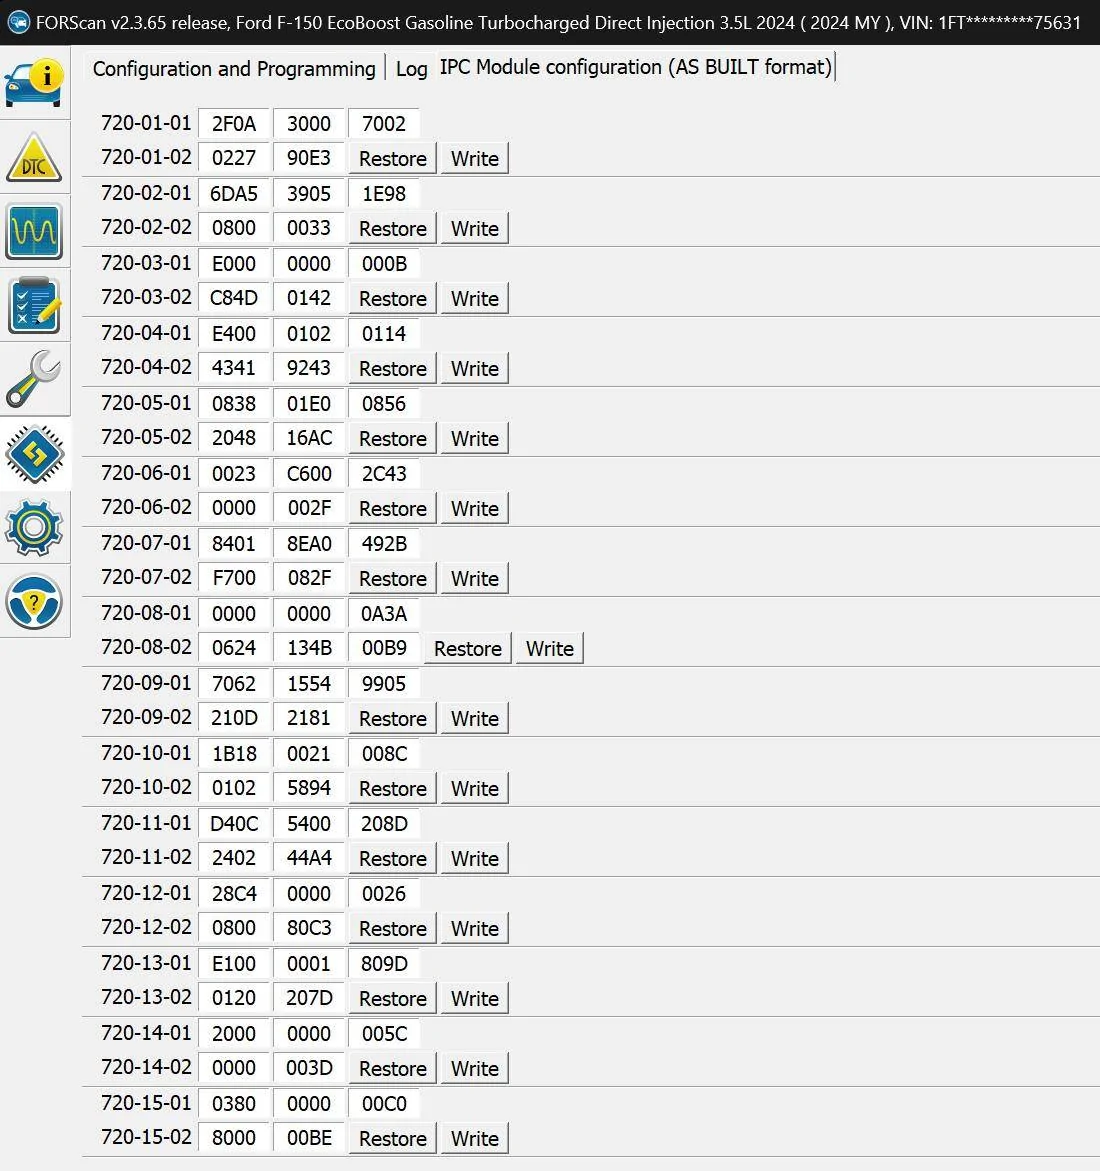Open the Vehicle information section icon

(34, 82)
